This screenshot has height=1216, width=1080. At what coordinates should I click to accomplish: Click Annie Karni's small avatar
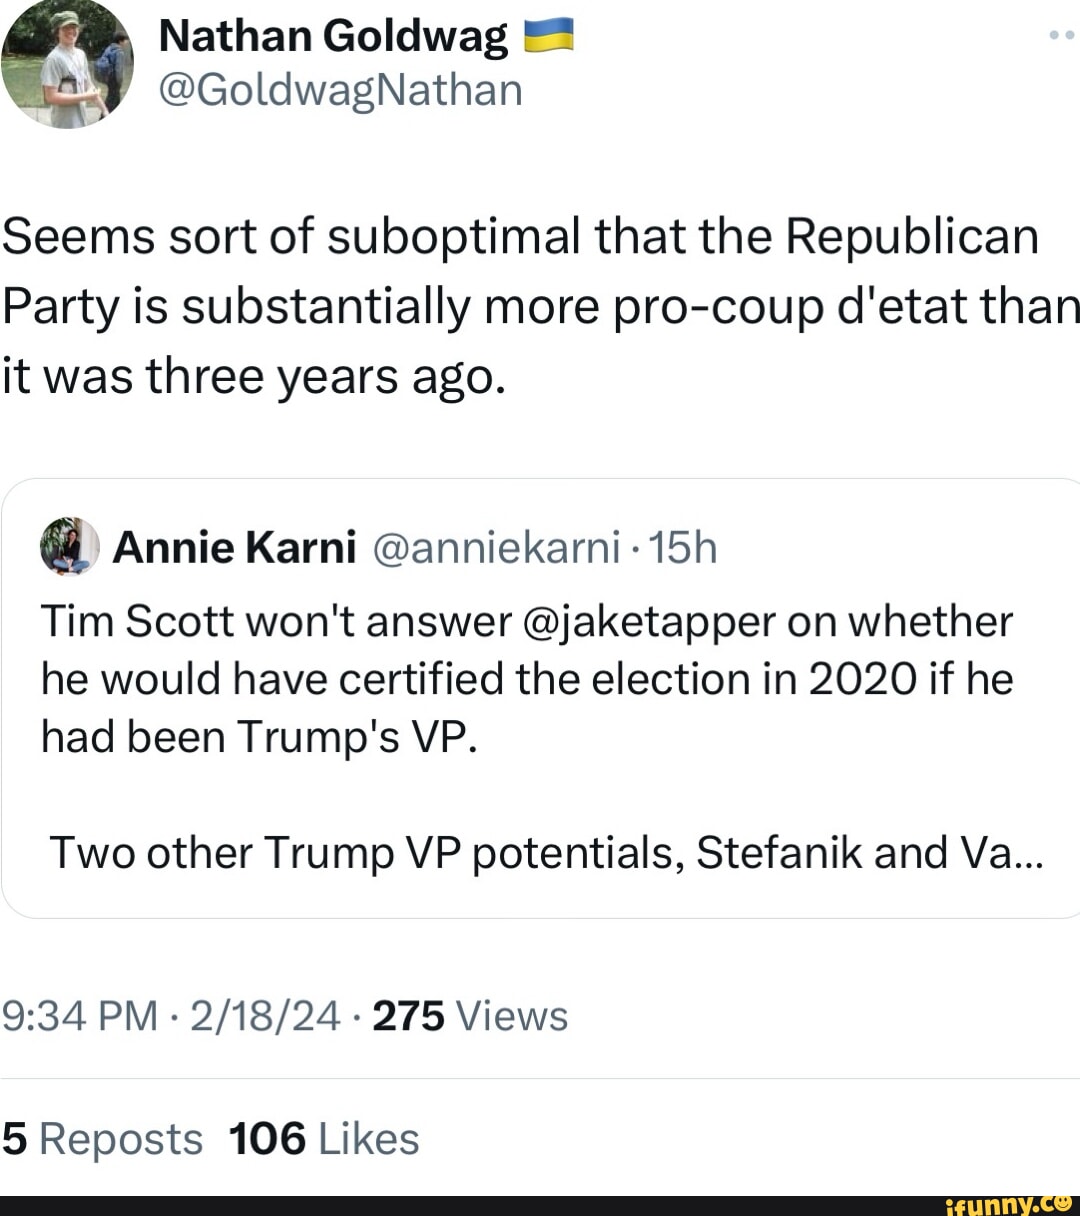coord(70,546)
